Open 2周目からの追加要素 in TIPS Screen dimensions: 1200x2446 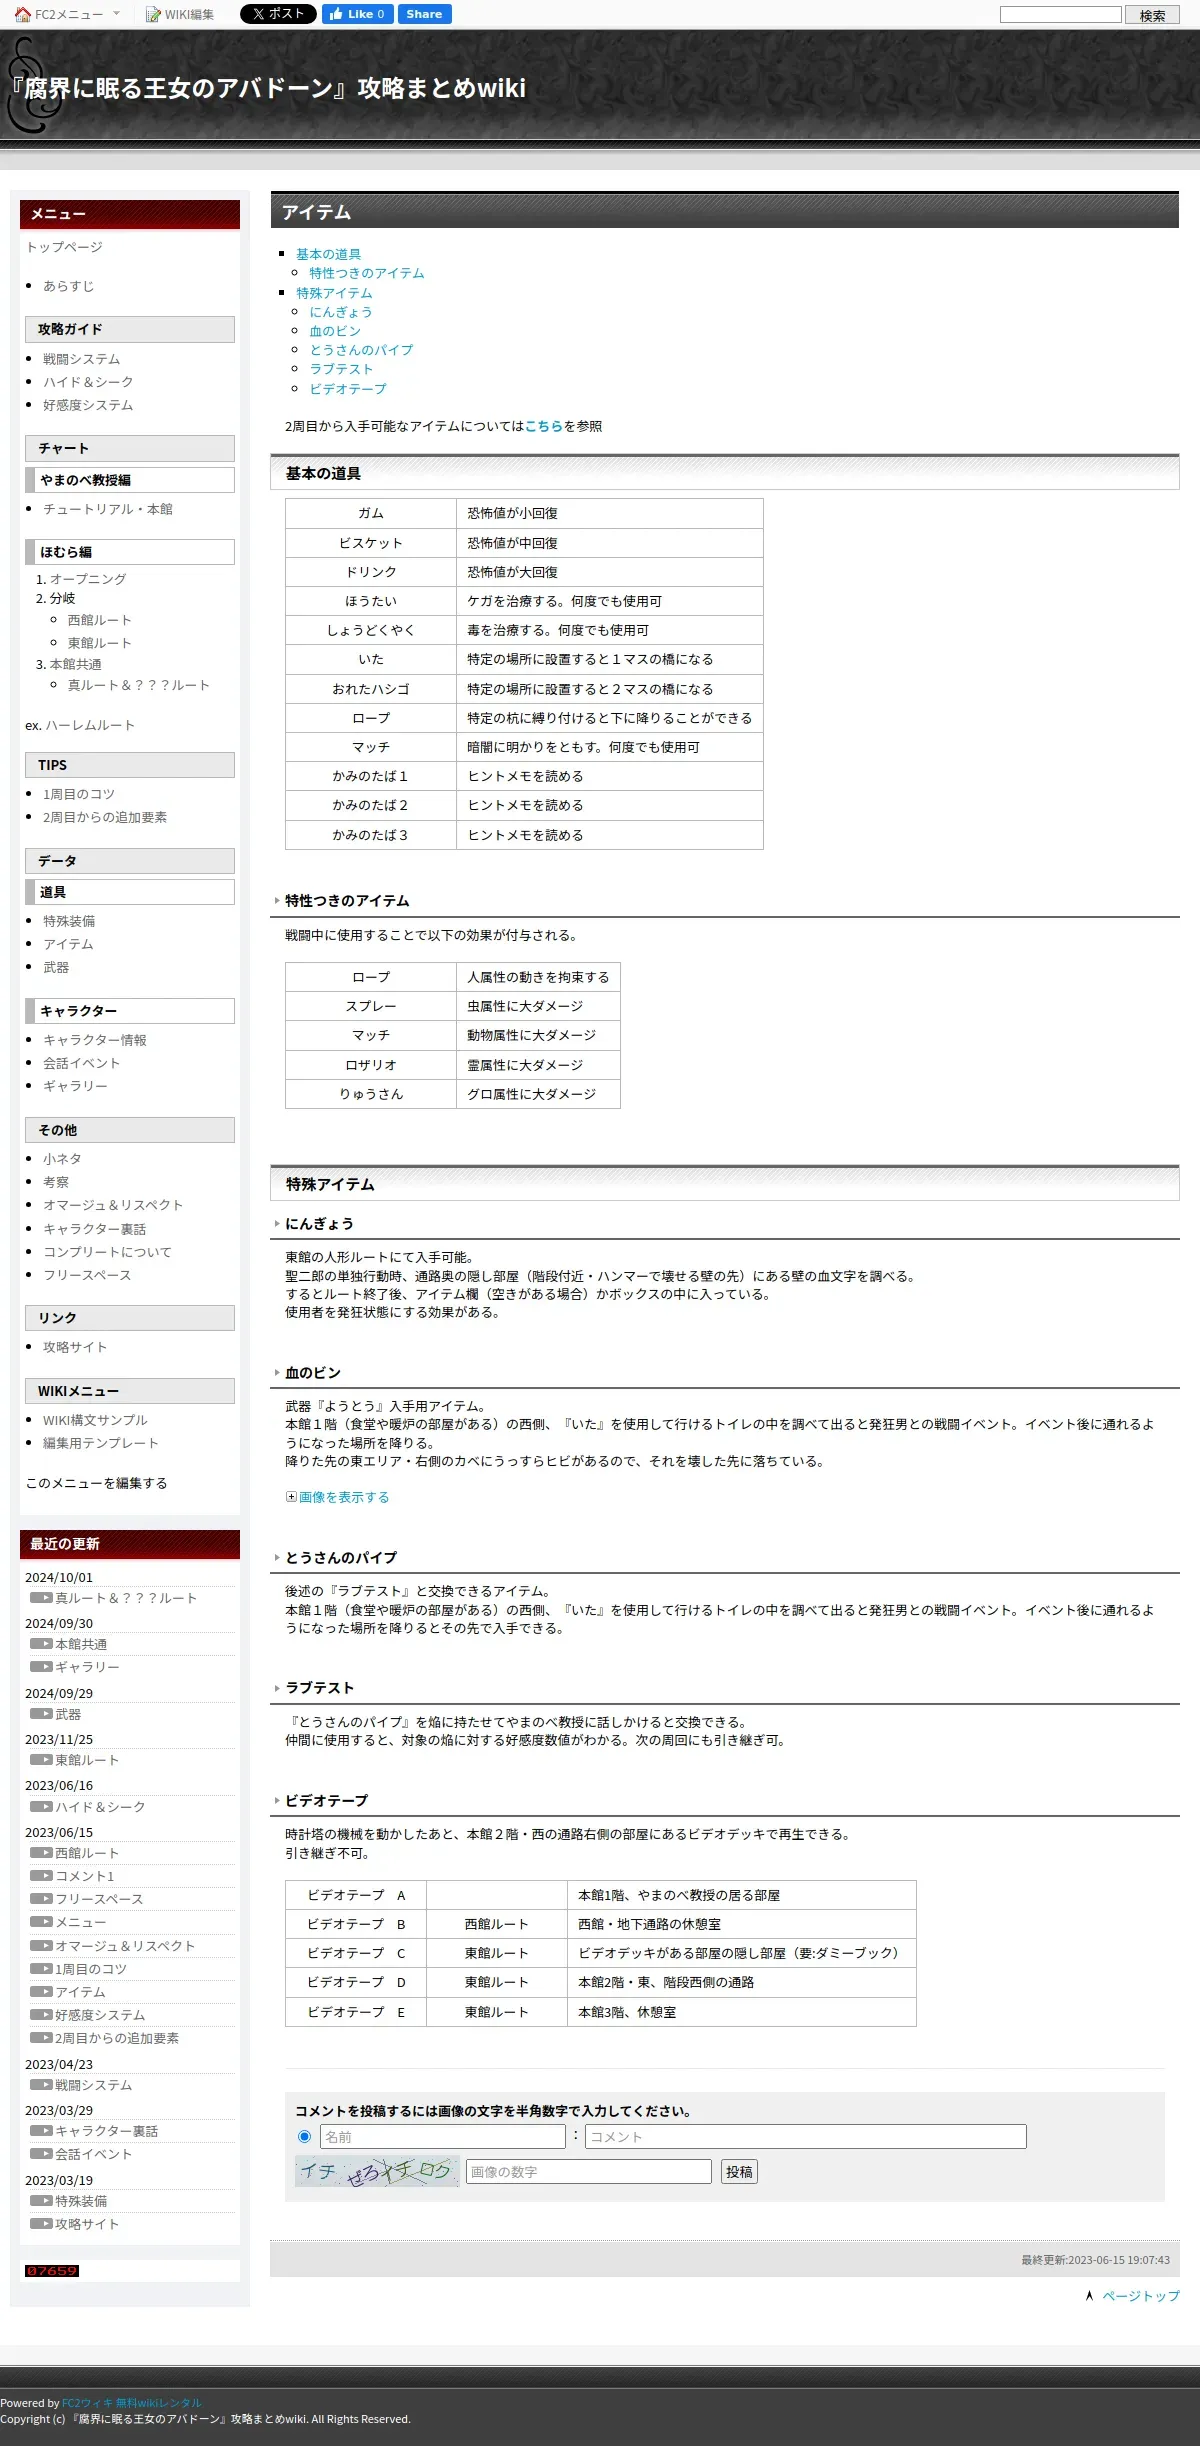[105, 817]
